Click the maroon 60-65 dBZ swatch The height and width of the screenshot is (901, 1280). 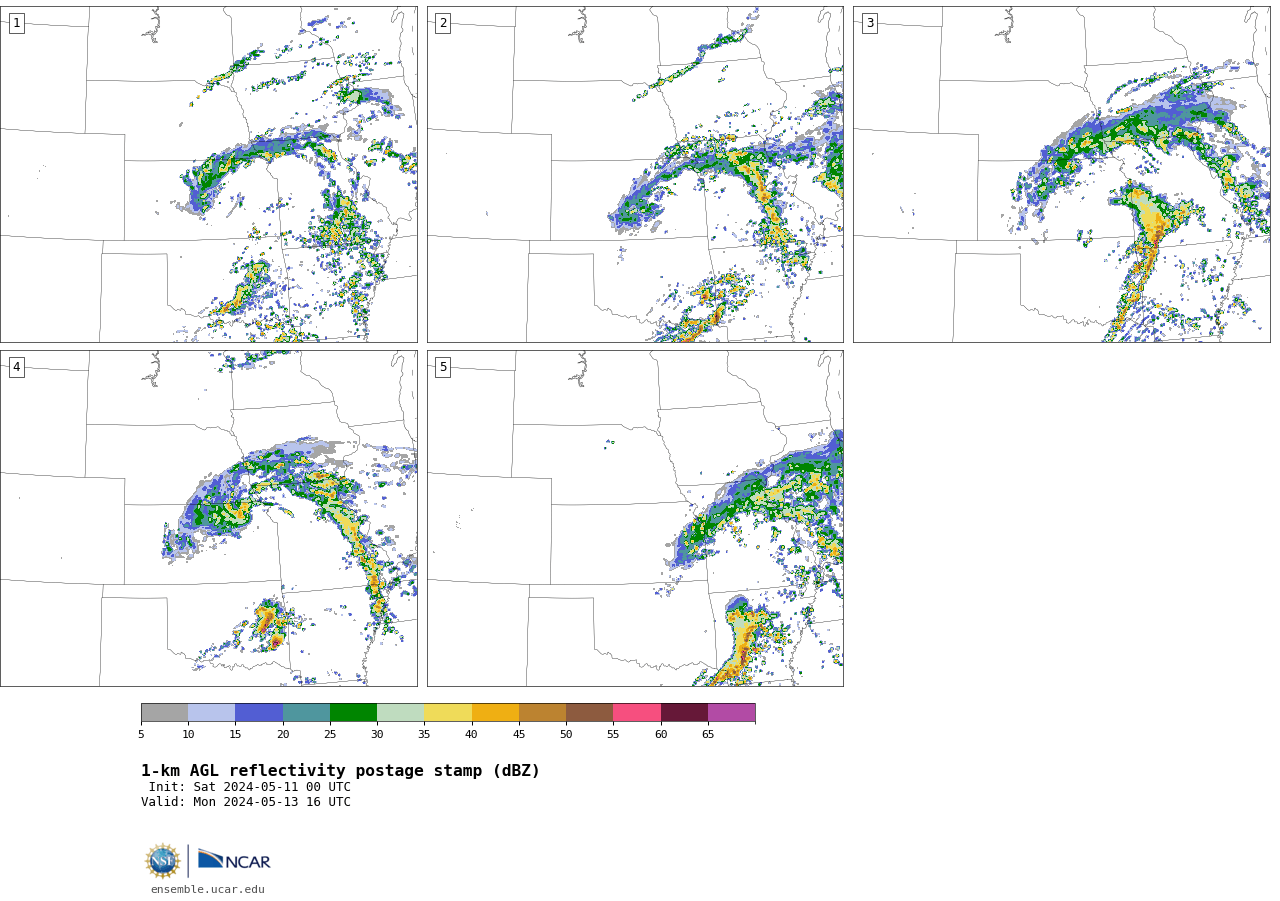(684, 712)
